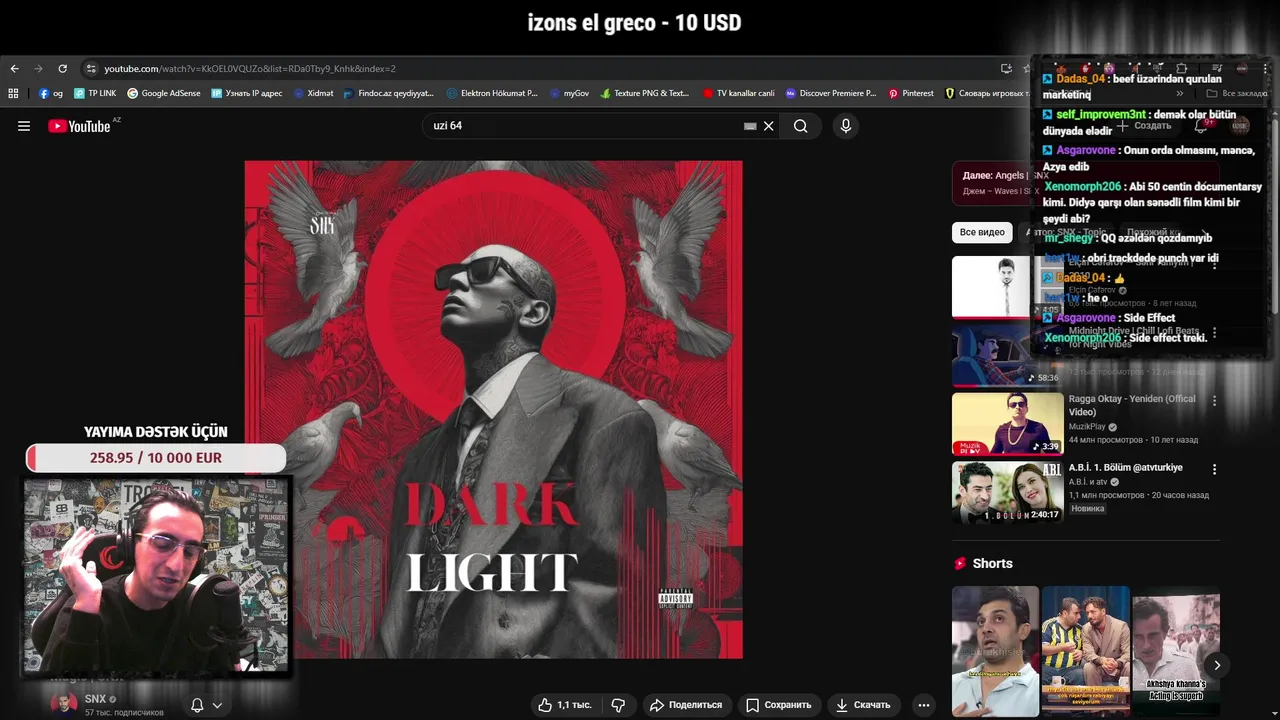This screenshot has width=1280, height=720.
Task: Click the Dark Light video player
Action: [494, 410]
